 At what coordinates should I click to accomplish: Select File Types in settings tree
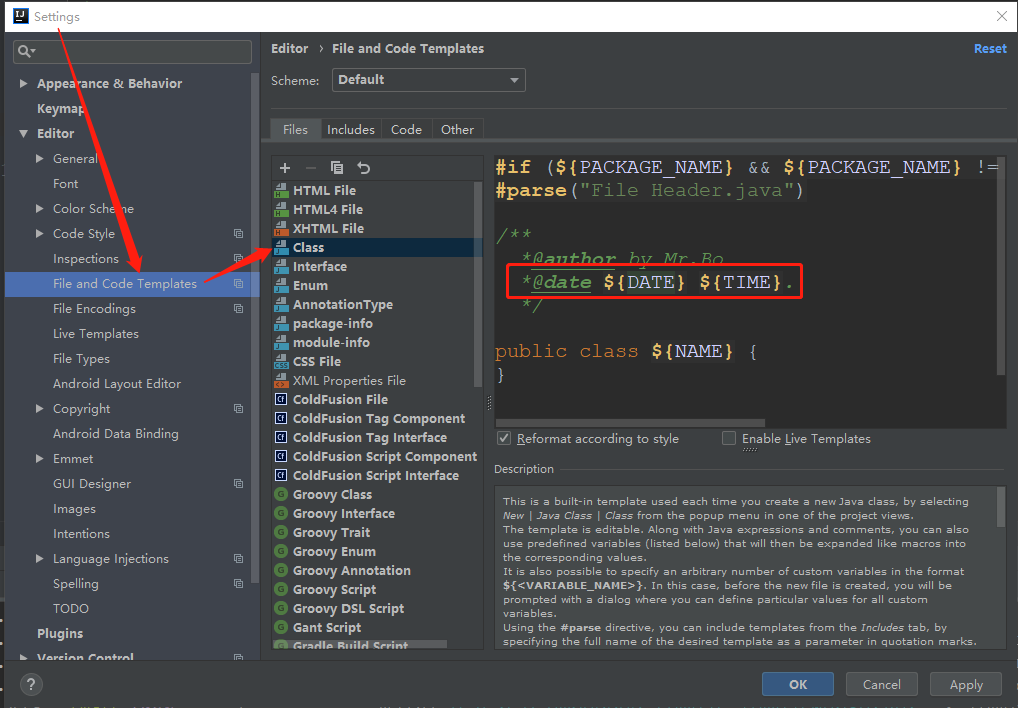81,359
